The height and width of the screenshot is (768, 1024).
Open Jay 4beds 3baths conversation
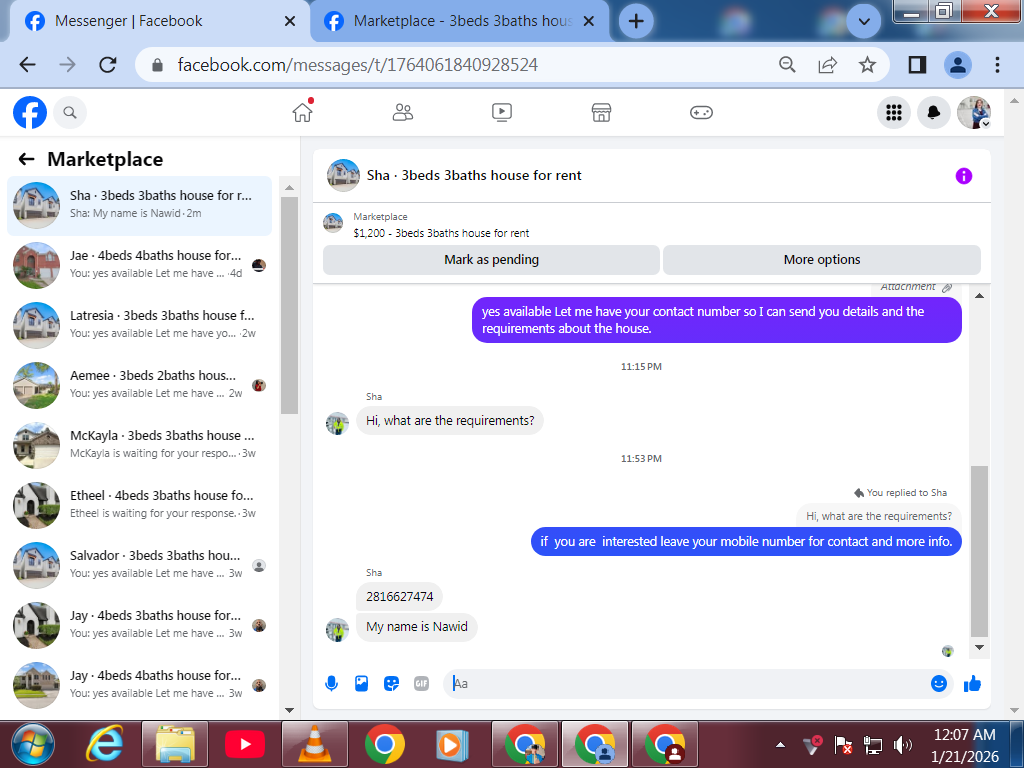[139, 626]
